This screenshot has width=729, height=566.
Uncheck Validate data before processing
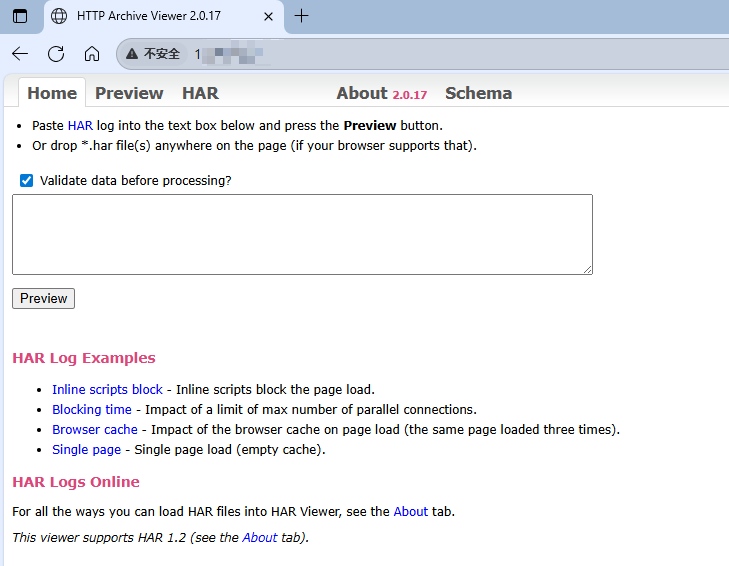pos(27,180)
